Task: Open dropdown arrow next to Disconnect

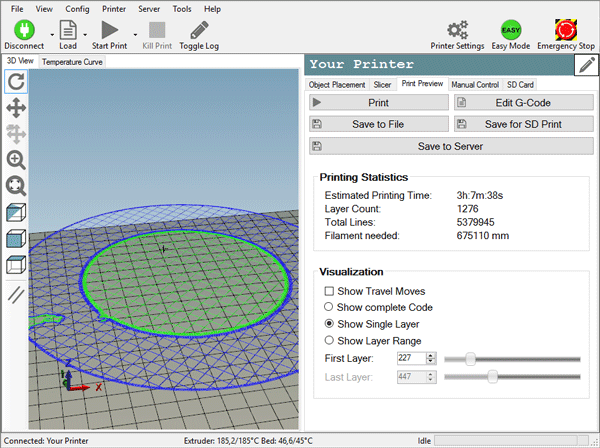Action: pos(52,35)
